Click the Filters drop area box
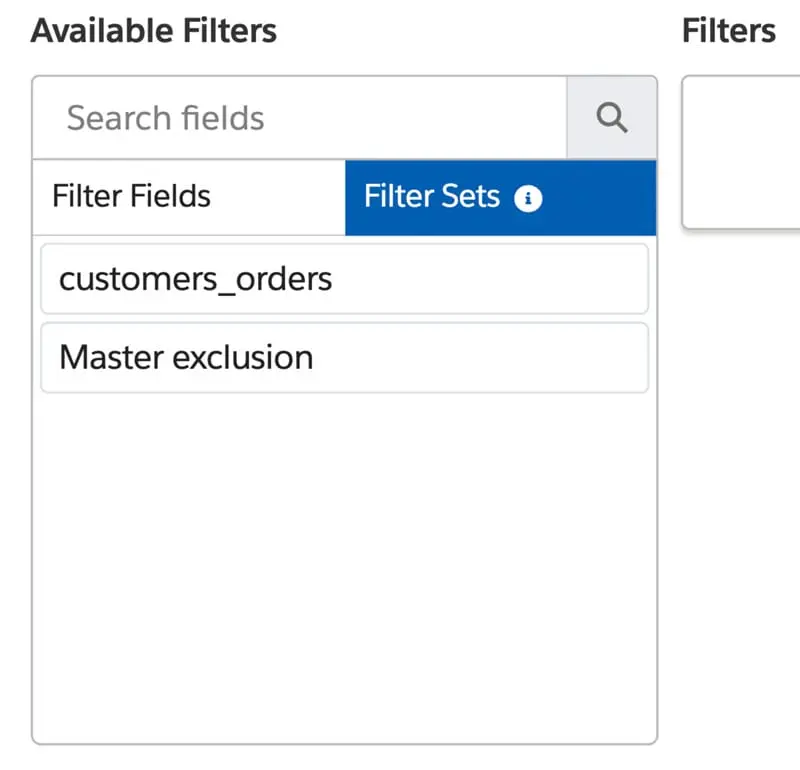 [742, 153]
